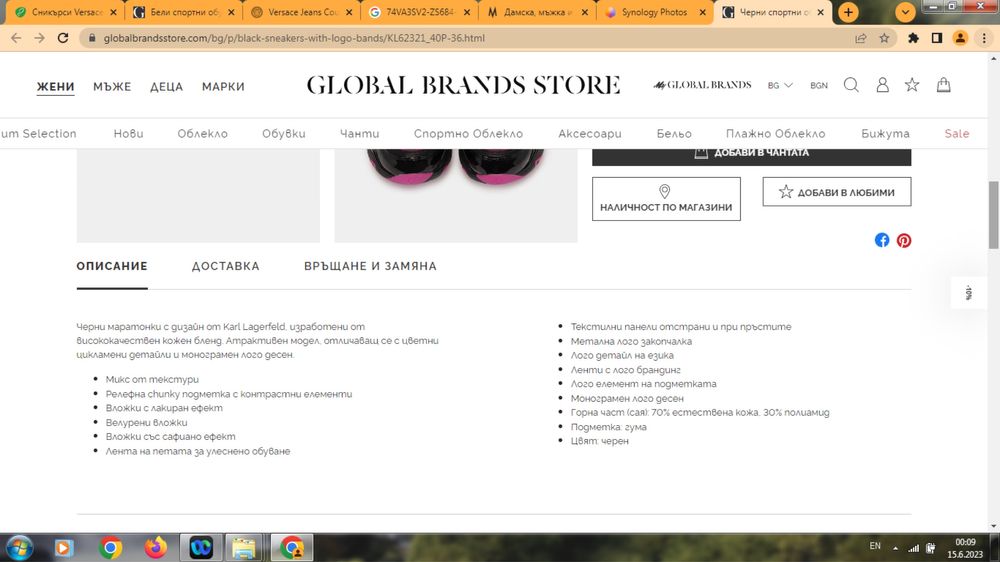
Task: Open a new browser tab
Action: pos(848,12)
